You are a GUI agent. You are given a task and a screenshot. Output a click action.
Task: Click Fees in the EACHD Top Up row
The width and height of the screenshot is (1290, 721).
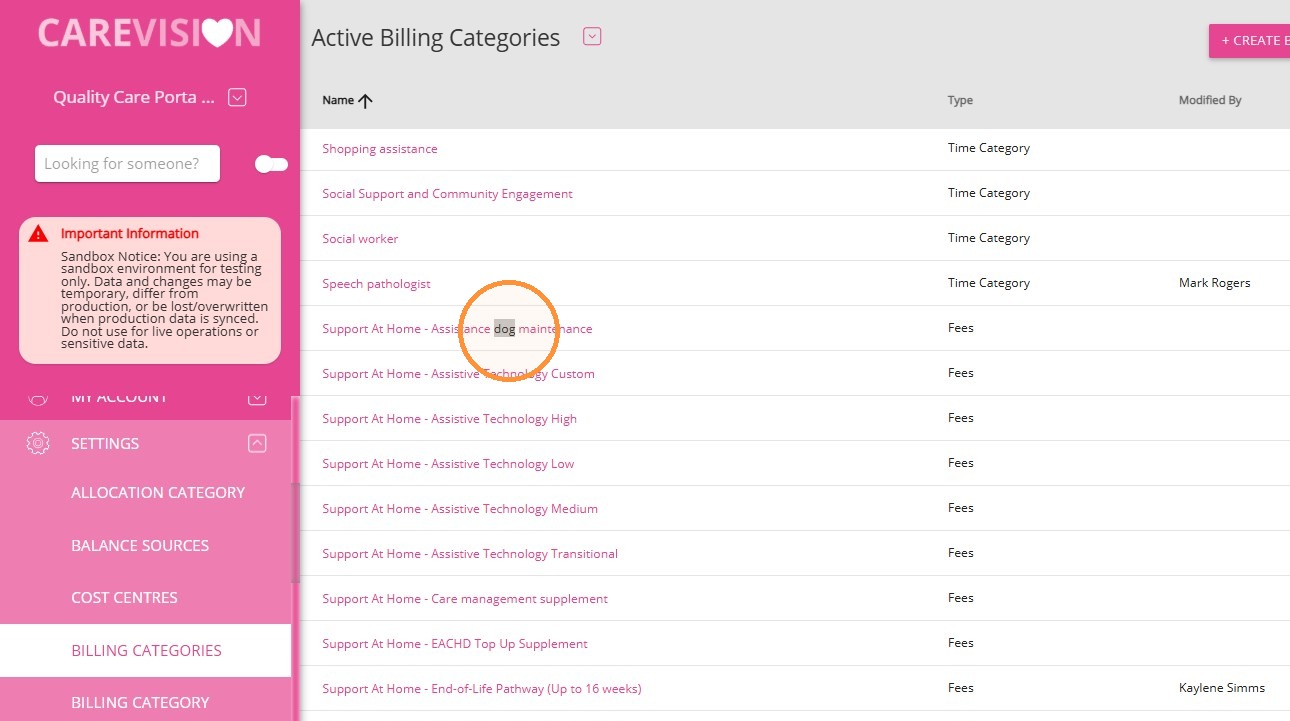coord(961,643)
